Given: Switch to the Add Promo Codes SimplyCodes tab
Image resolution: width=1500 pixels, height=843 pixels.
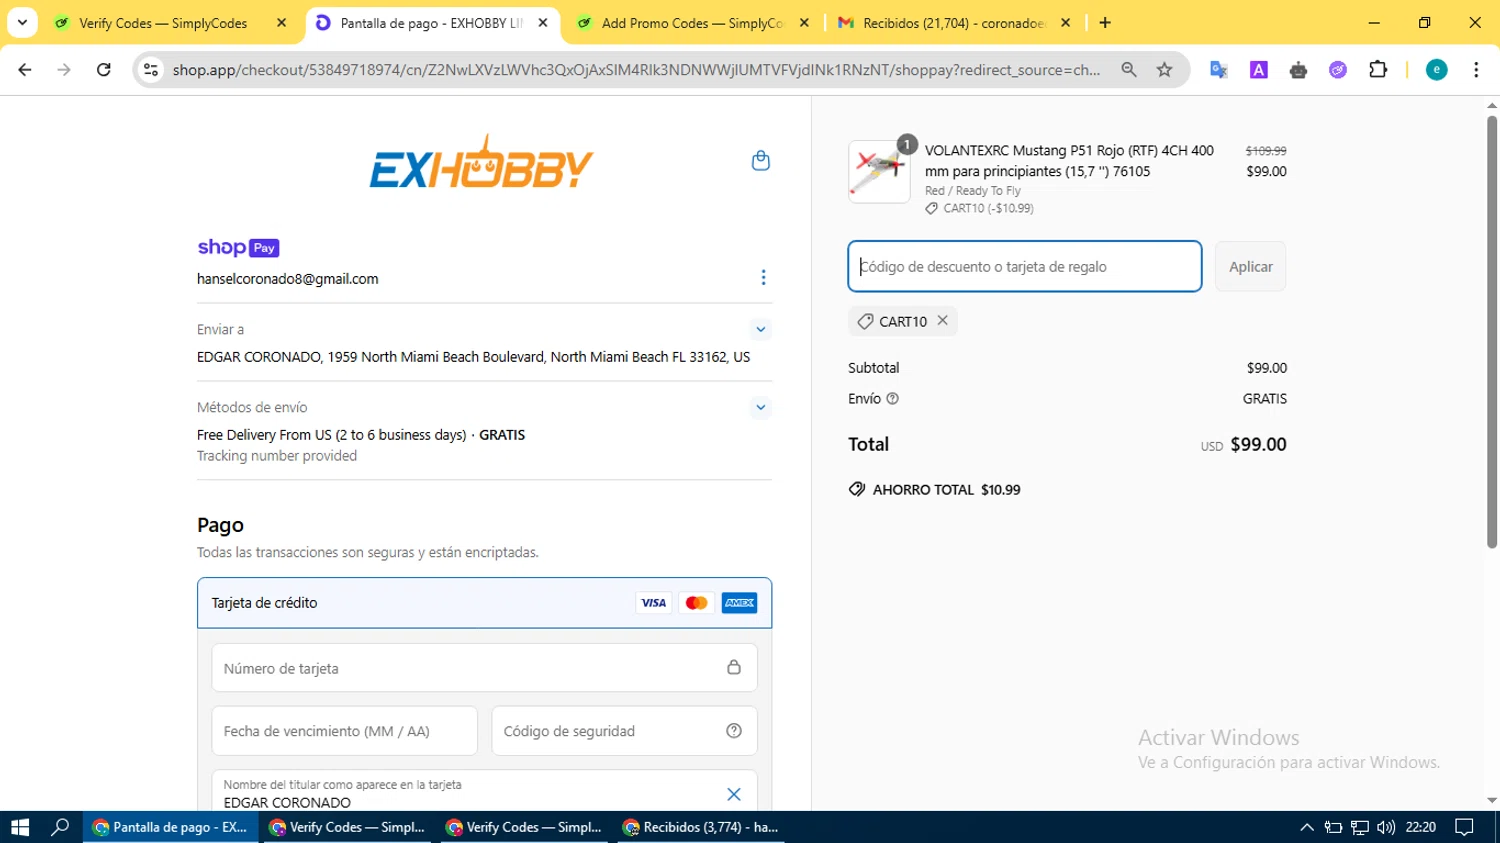Looking at the screenshot, I should (x=693, y=23).
